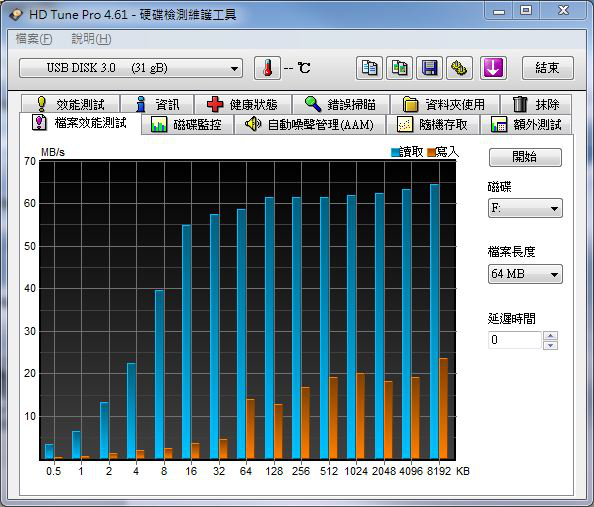Switch to the 錯誤掃瞄 tab
This screenshot has width=594, height=507.
tap(341, 104)
